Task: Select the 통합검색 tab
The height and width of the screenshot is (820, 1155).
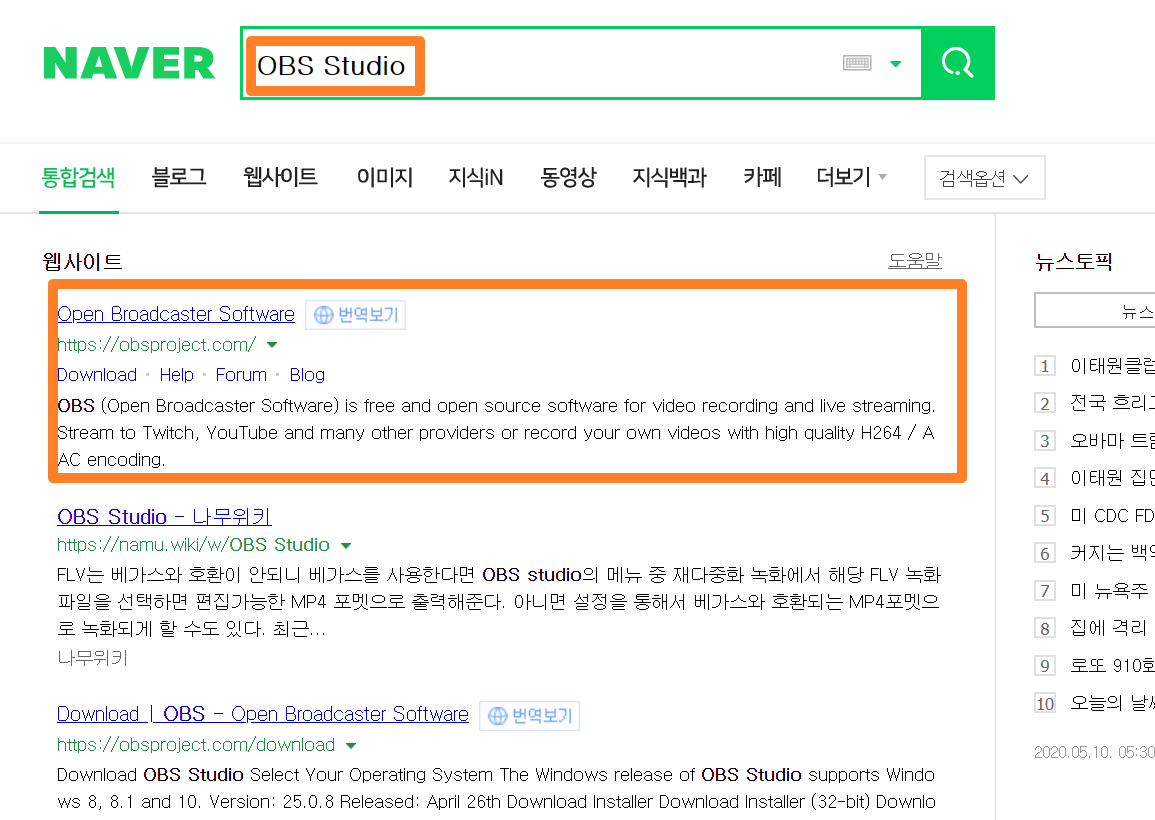Action: (78, 178)
